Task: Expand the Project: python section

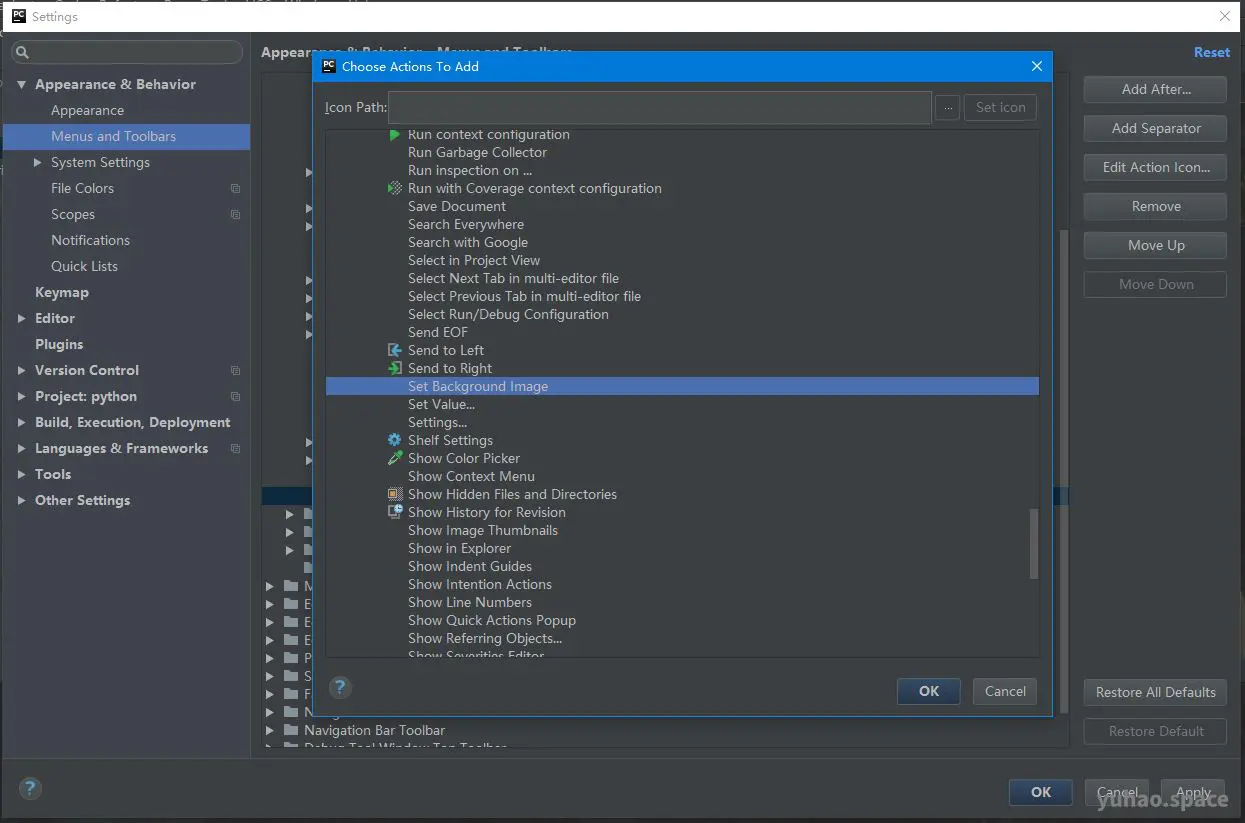Action: point(21,396)
